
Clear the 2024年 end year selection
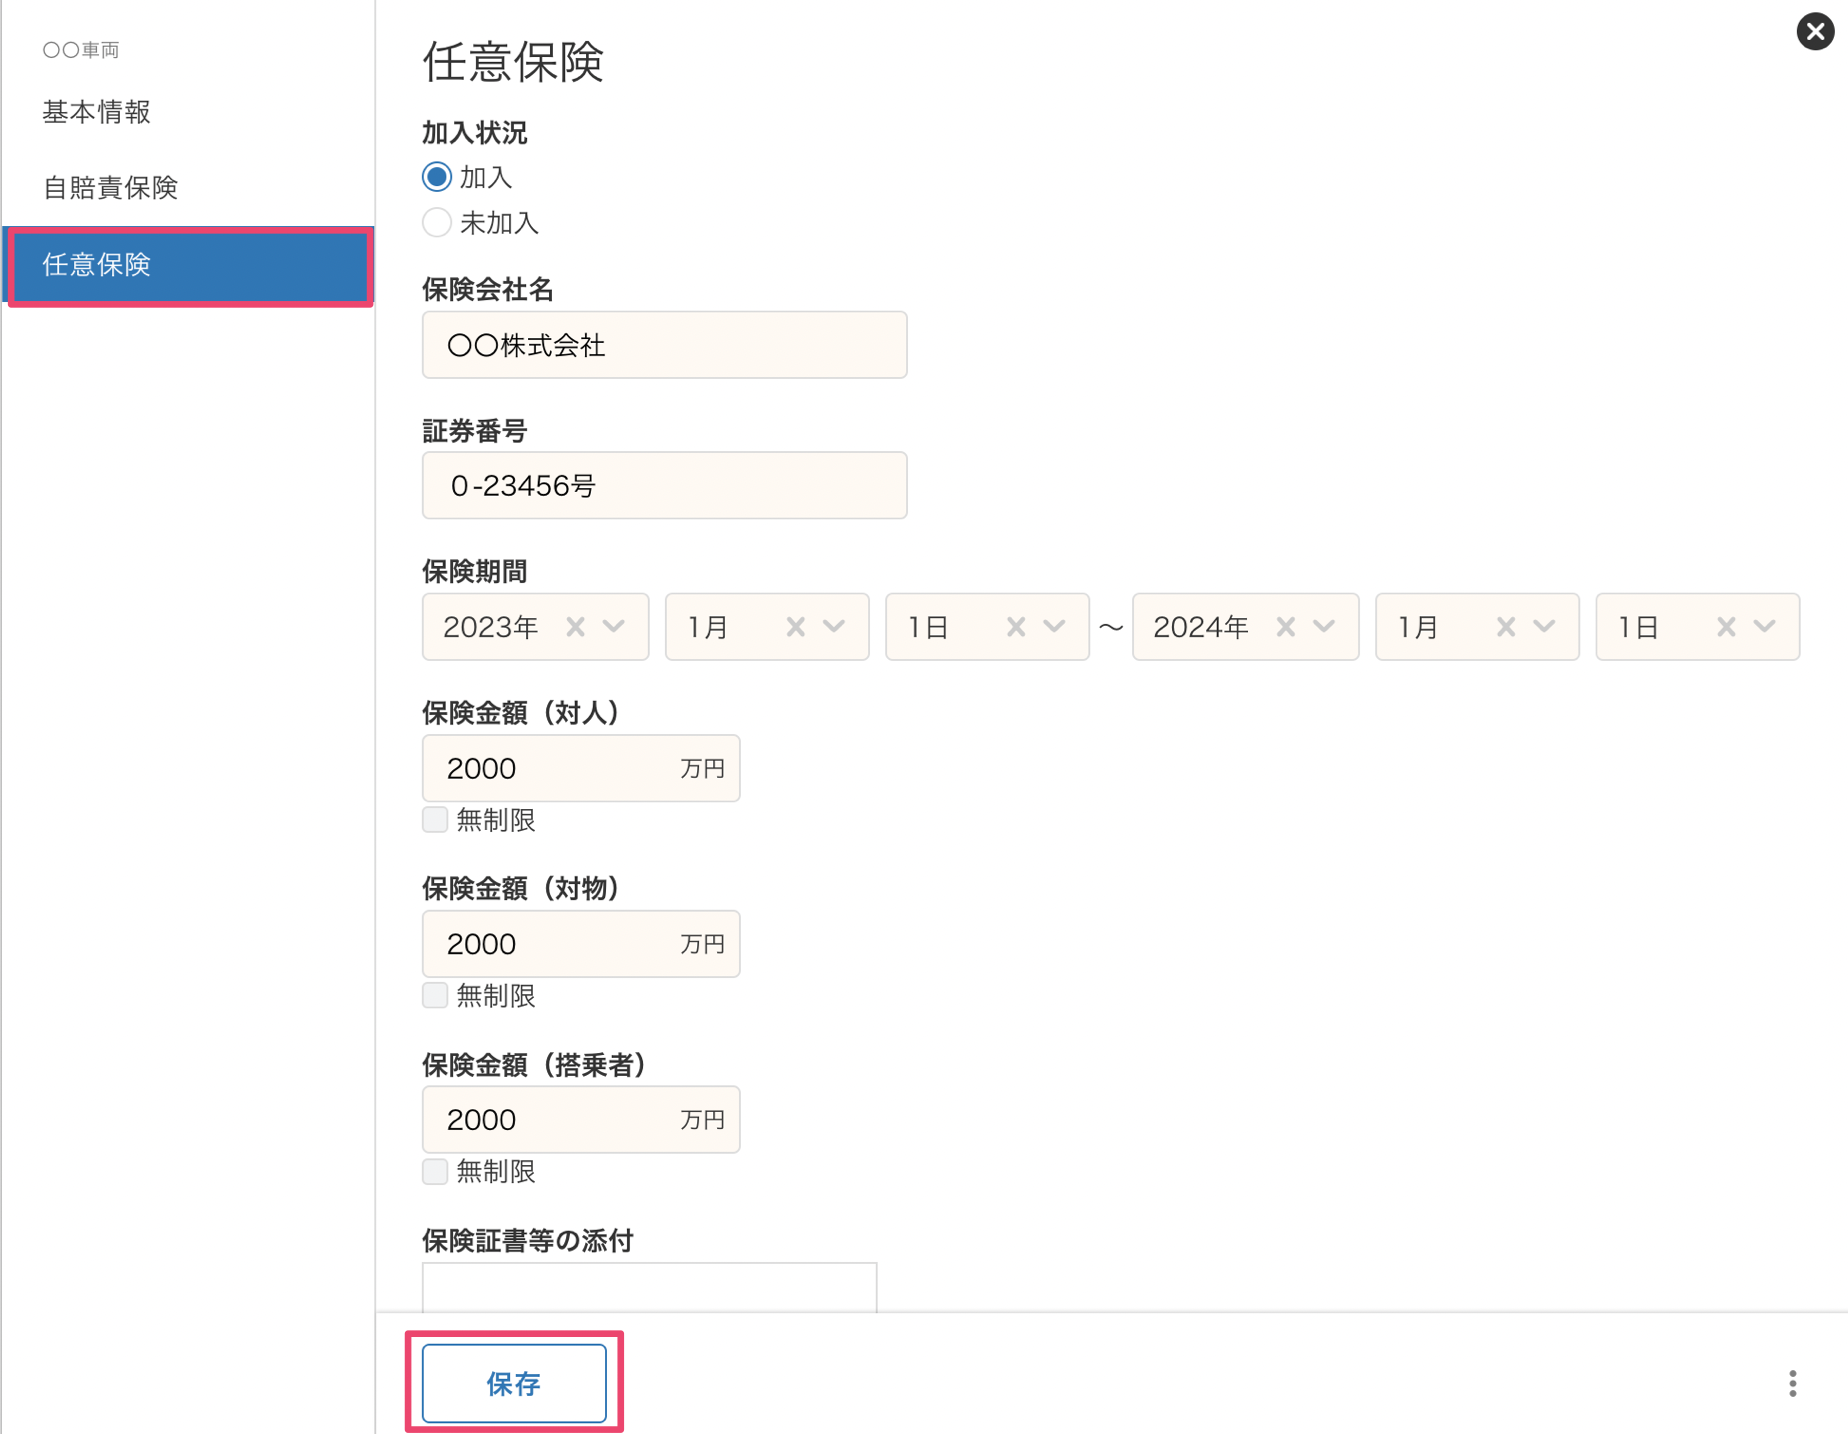tap(1286, 627)
